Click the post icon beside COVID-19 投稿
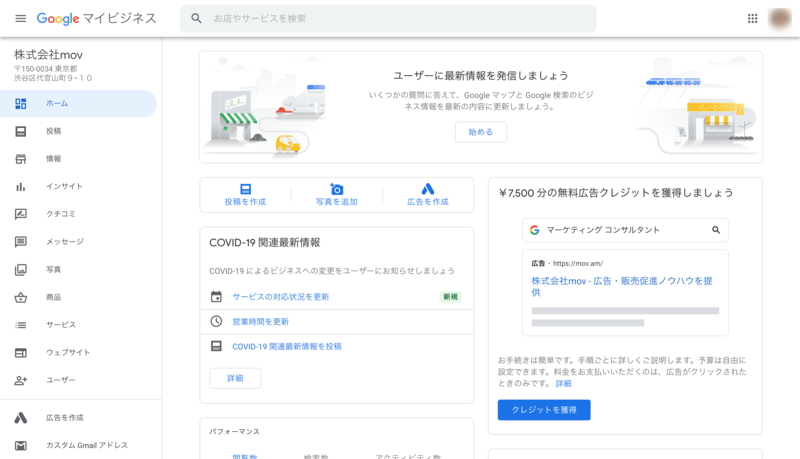This screenshot has width=800, height=459. [x=216, y=346]
